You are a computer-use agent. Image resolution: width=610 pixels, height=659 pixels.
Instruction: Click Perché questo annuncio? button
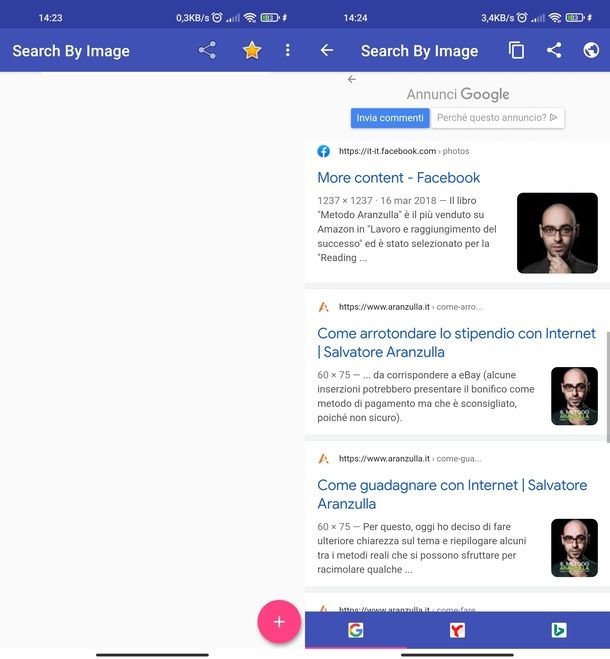tap(497, 118)
